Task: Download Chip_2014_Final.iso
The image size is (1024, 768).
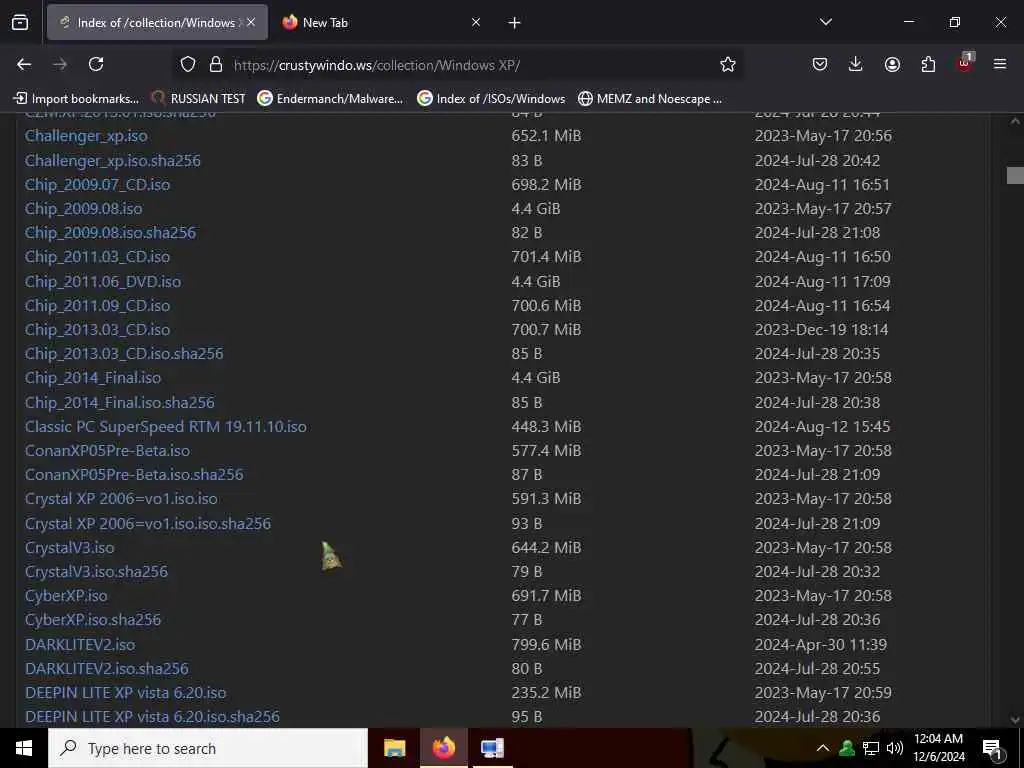Action: click(x=93, y=378)
